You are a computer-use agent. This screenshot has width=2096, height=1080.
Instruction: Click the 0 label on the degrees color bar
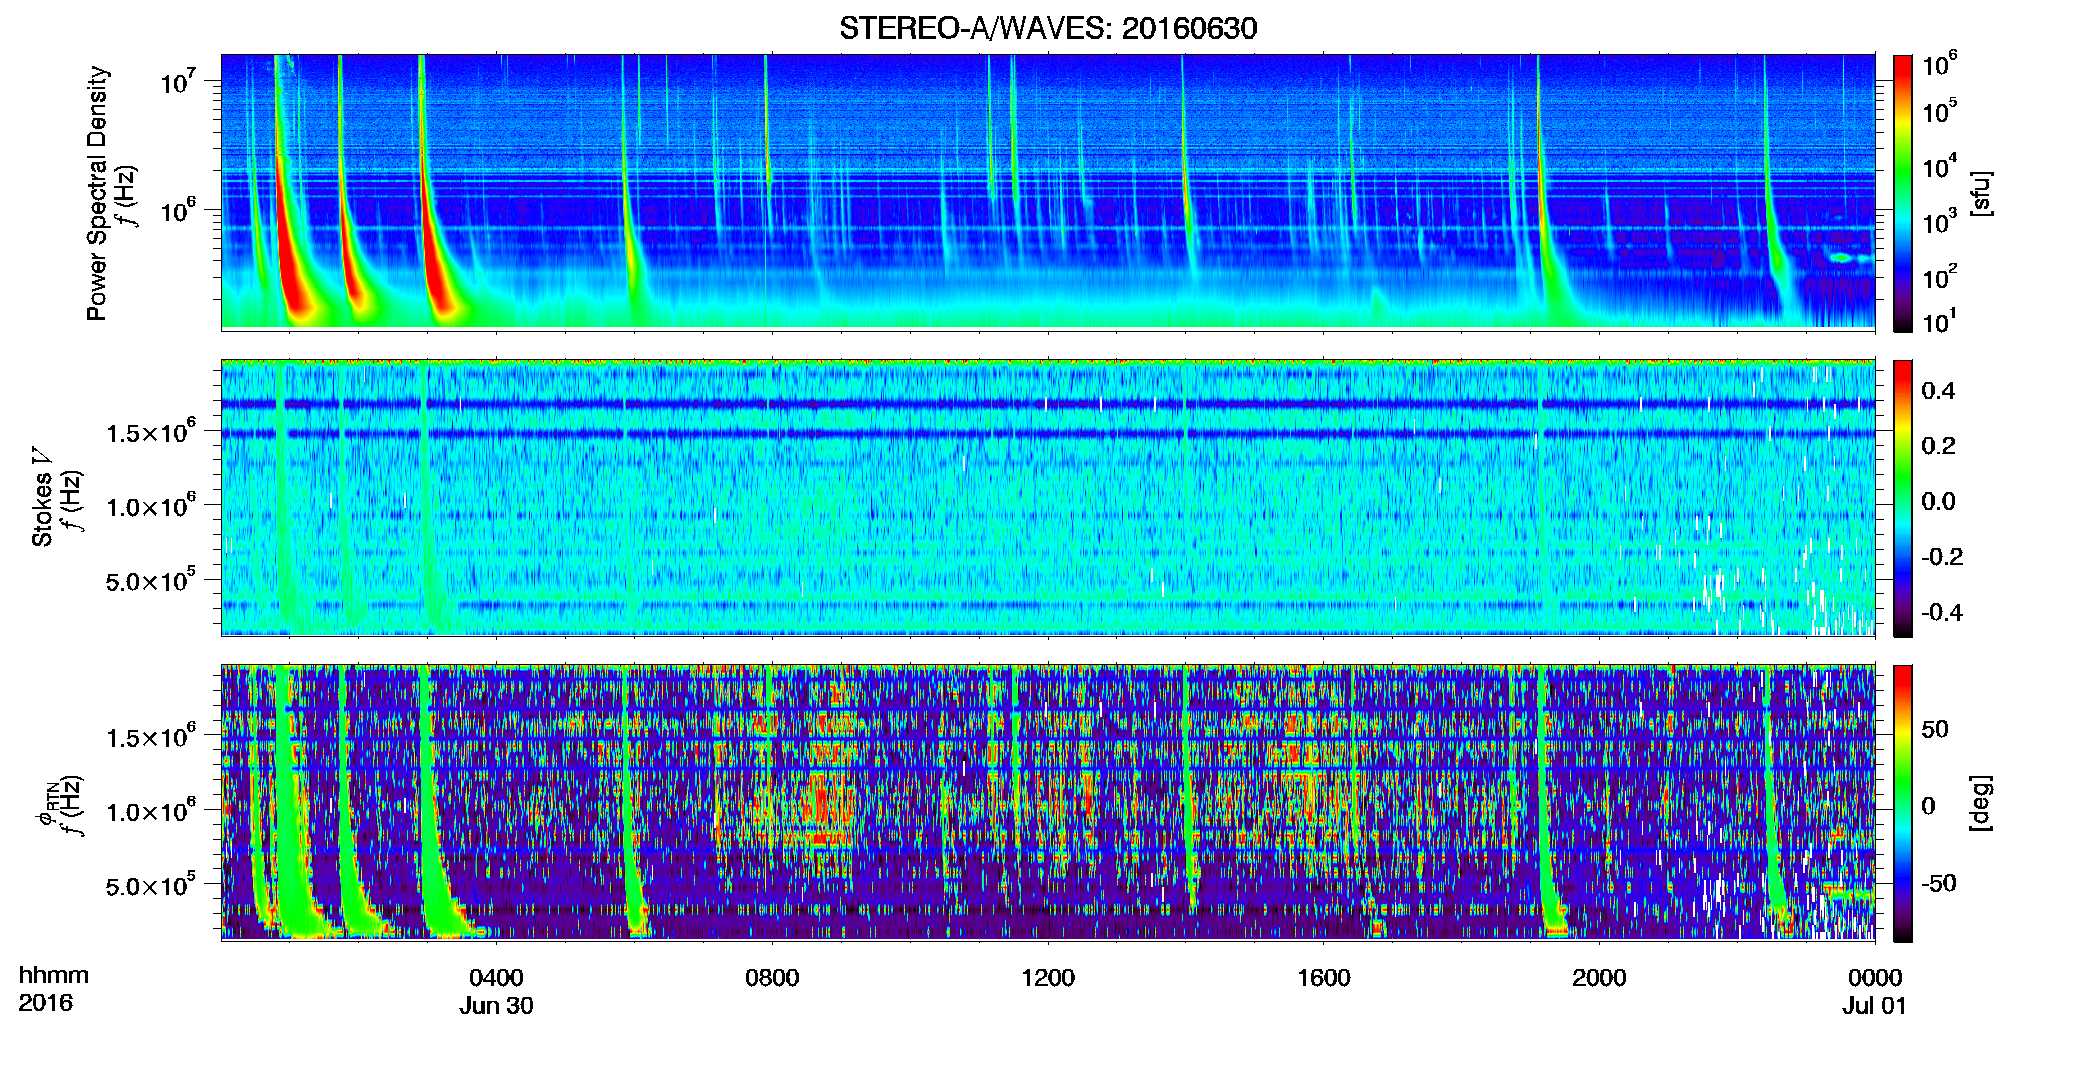pyautogui.click(x=1928, y=805)
